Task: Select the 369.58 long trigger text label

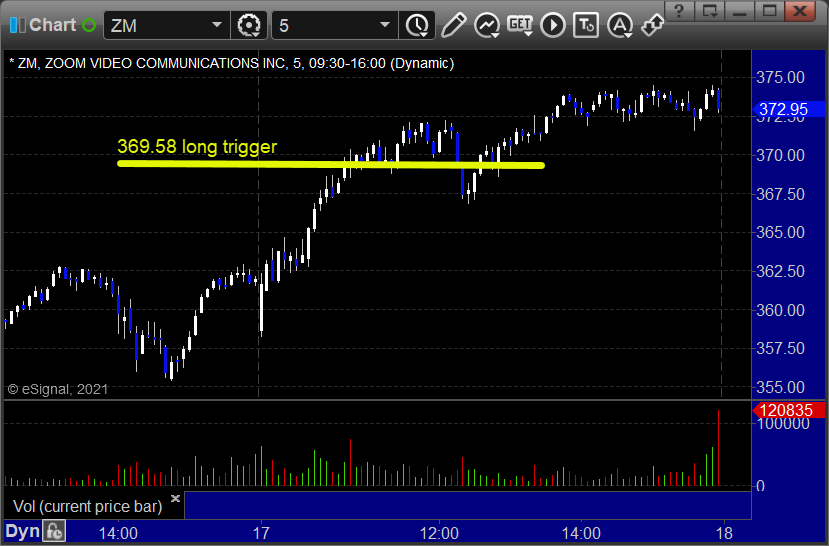Action: click(197, 146)
